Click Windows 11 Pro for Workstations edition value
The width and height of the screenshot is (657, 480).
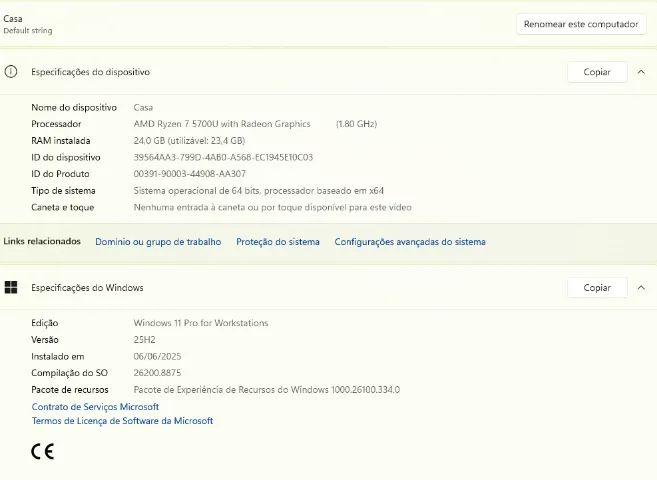pyautogui.click(x=201, y=323)
